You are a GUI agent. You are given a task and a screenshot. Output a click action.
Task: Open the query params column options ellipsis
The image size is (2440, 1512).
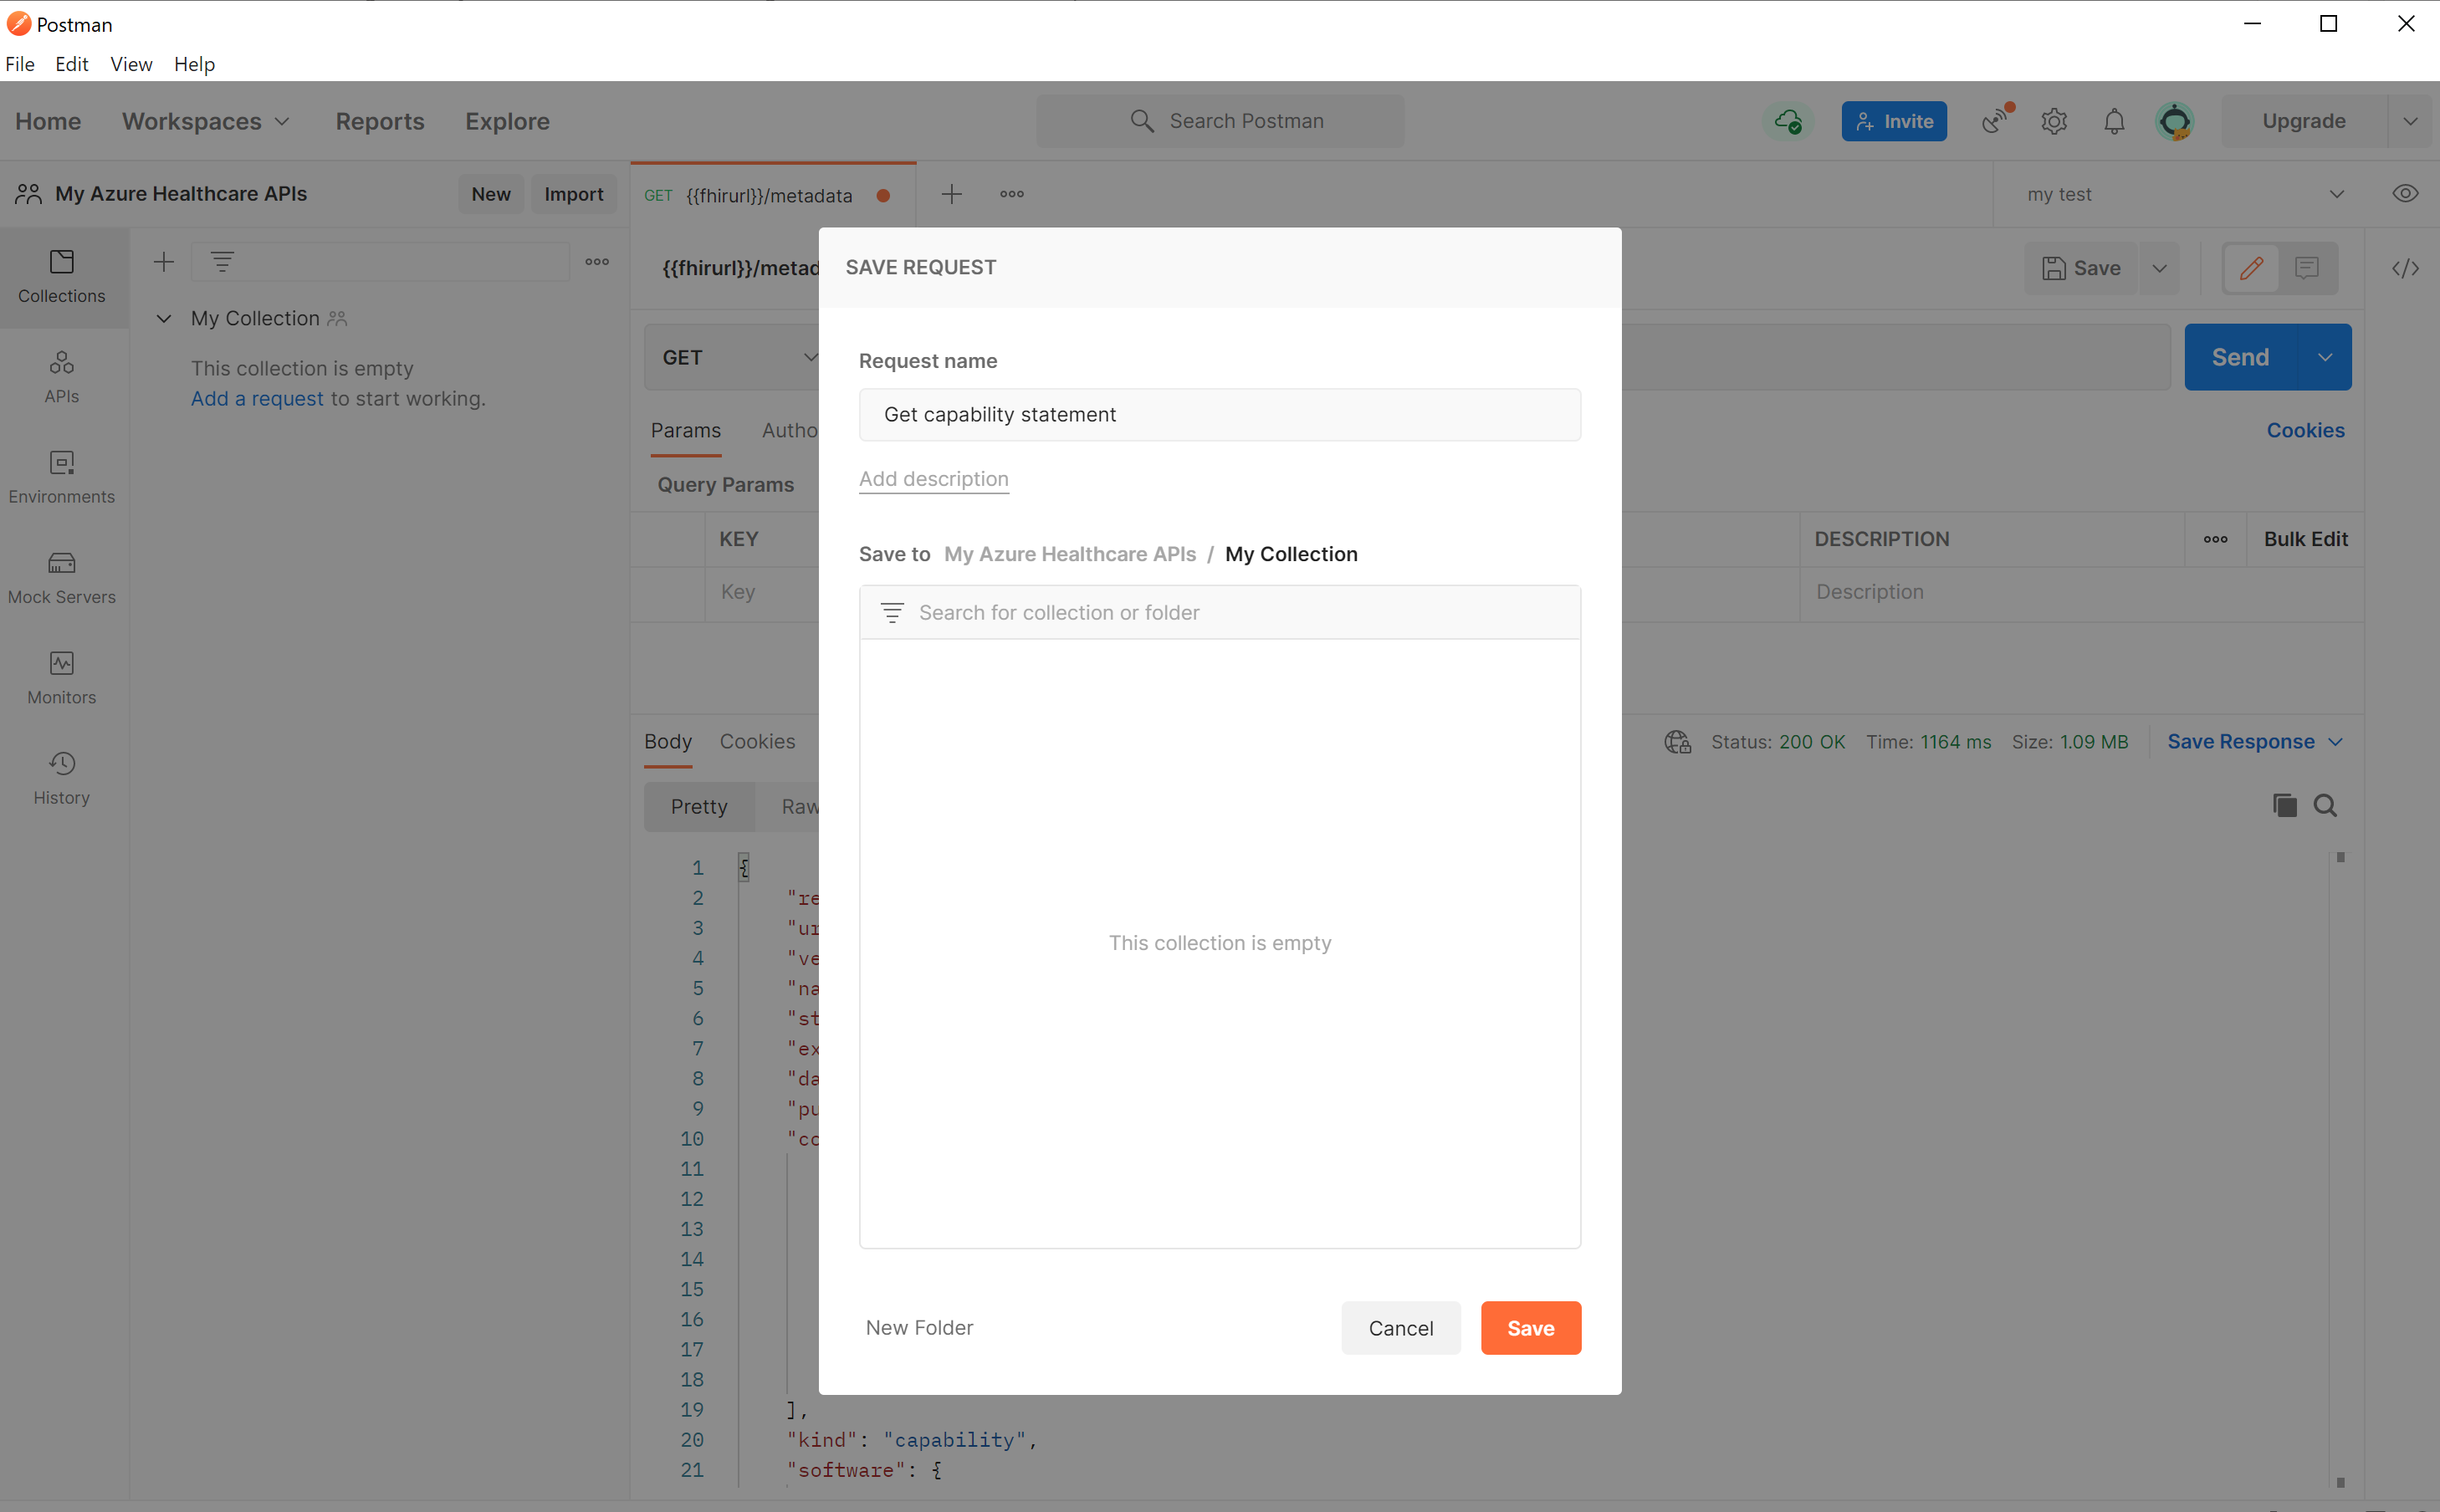2215,539
